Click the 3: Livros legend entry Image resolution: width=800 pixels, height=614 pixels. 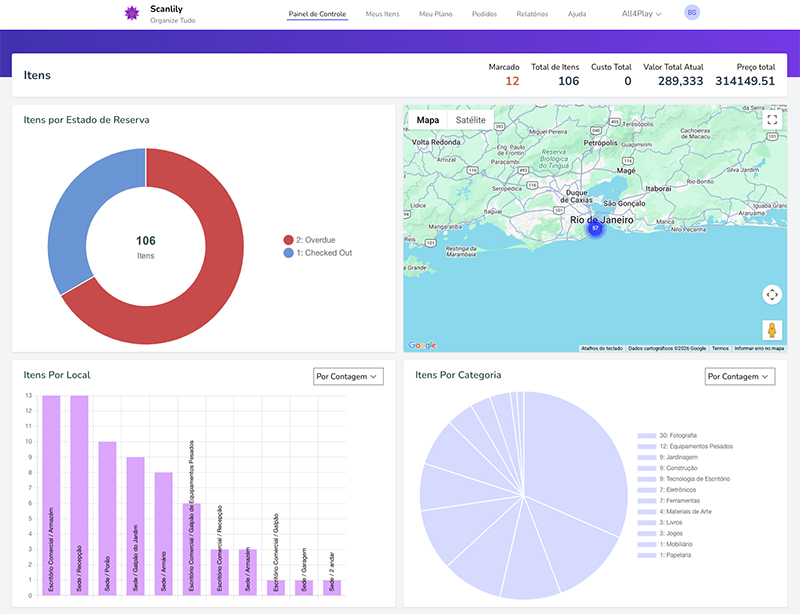[x=660, y=522]
